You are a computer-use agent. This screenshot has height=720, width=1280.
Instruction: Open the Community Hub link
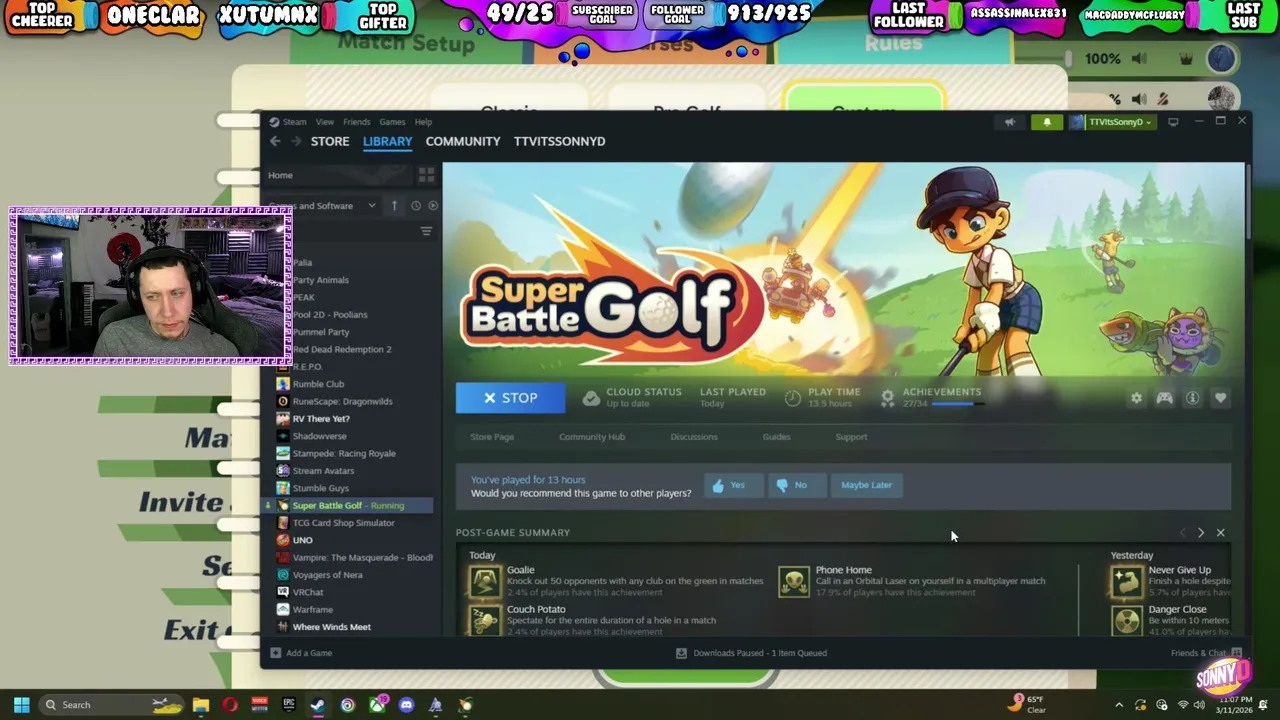tap(592, 437)
